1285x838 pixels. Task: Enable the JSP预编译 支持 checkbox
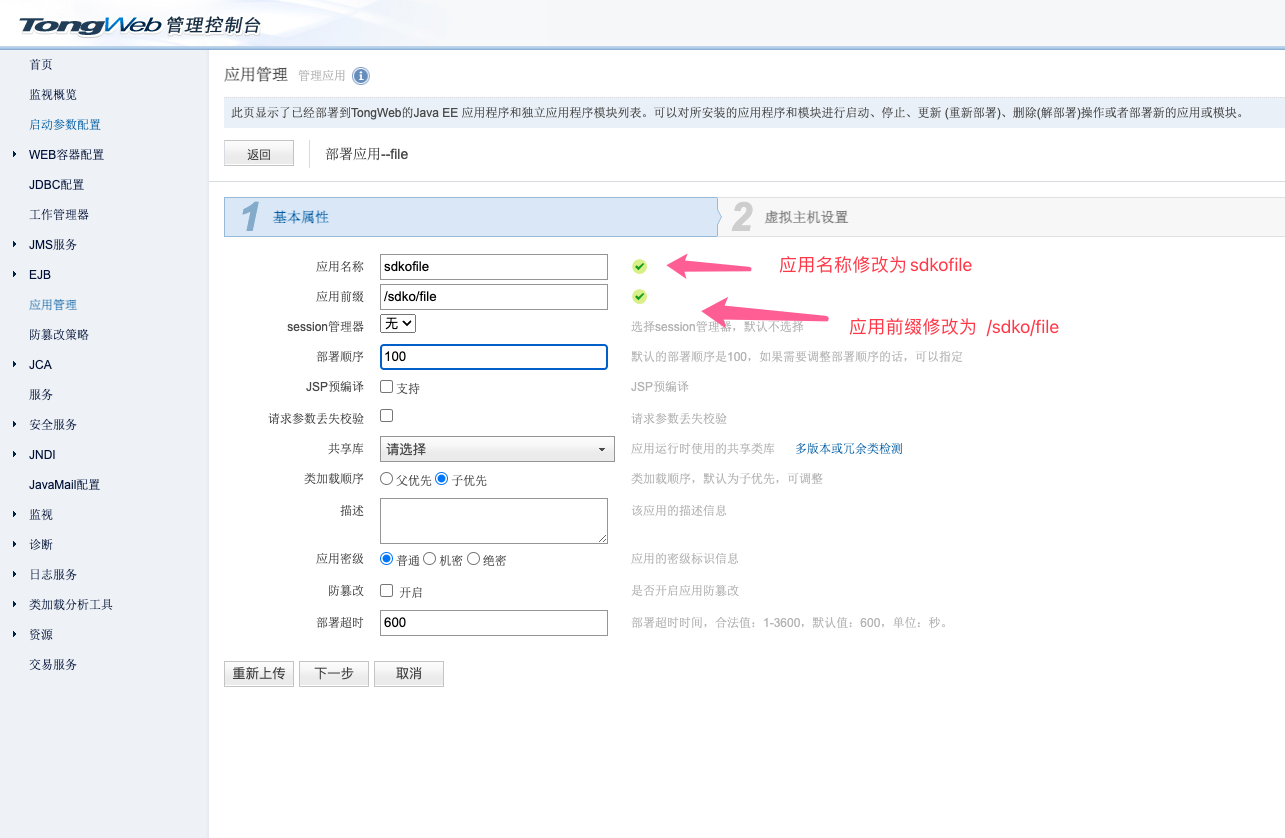click(x=387, y=387)
